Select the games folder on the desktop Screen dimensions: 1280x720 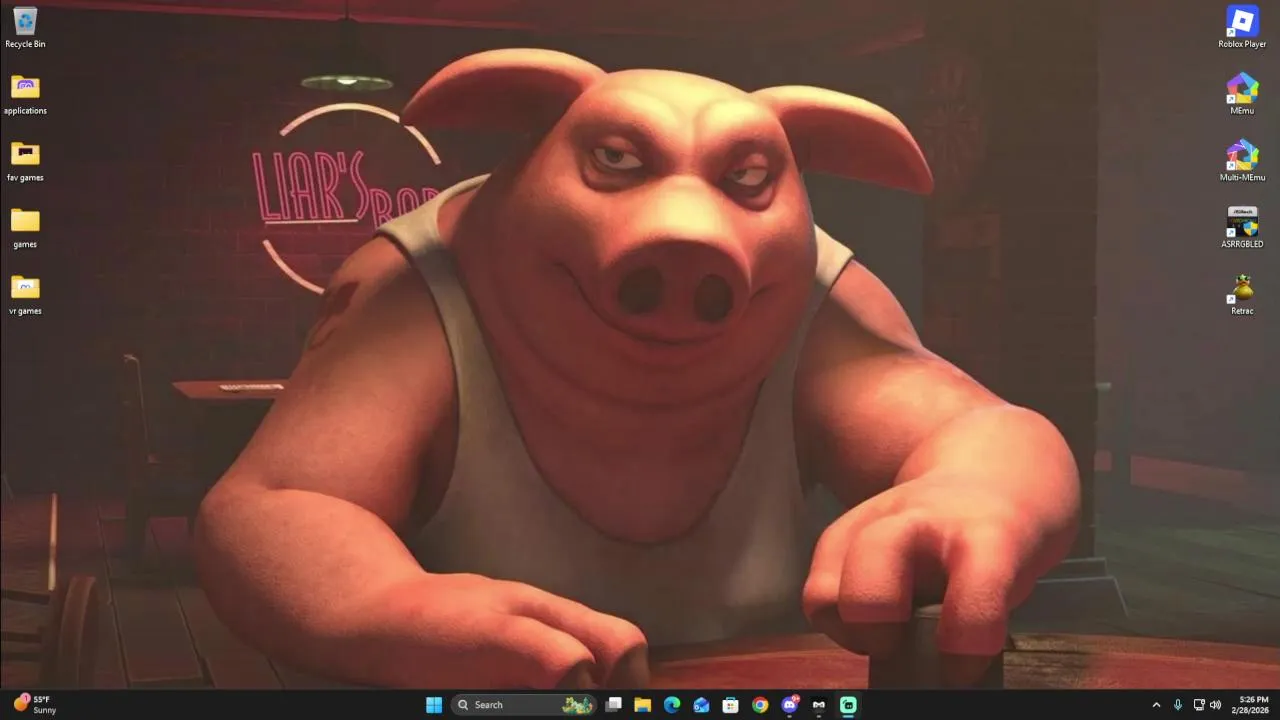(25, 228)
